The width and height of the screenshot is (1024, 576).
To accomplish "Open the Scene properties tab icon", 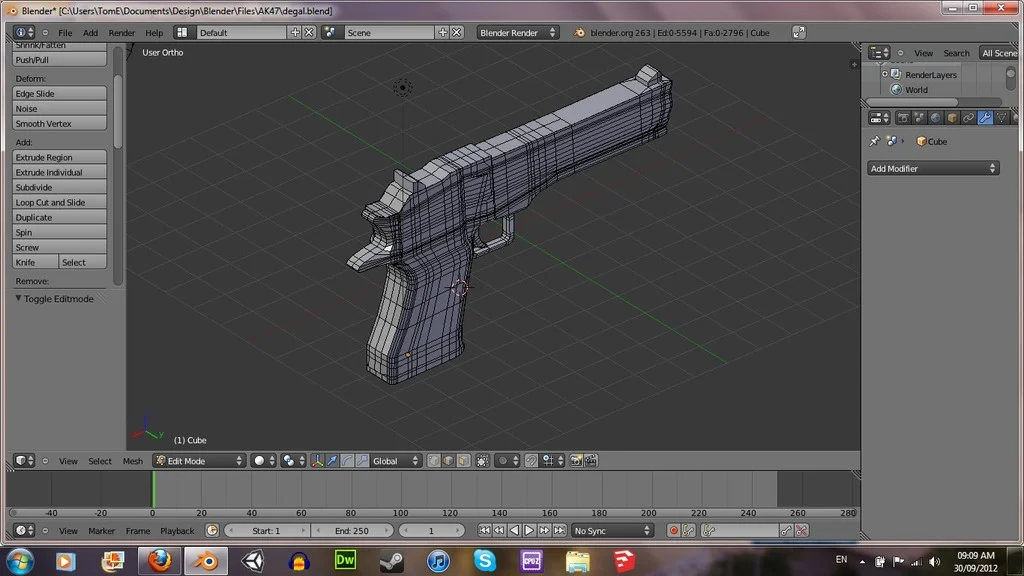I will [920, 118].
